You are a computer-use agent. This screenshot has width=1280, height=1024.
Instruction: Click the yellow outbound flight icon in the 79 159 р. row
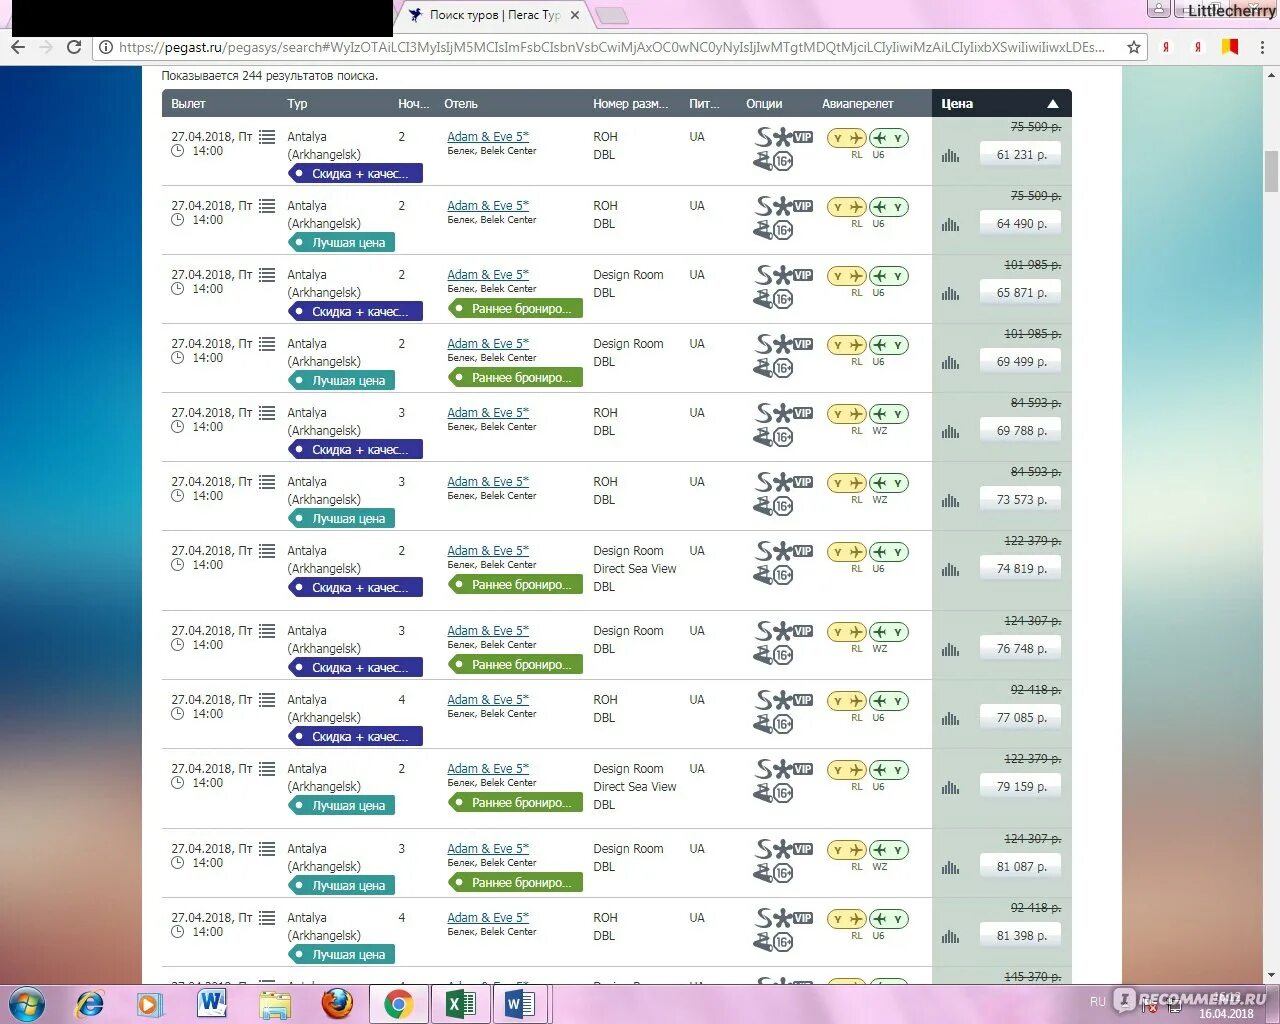[x=846, y=770]
